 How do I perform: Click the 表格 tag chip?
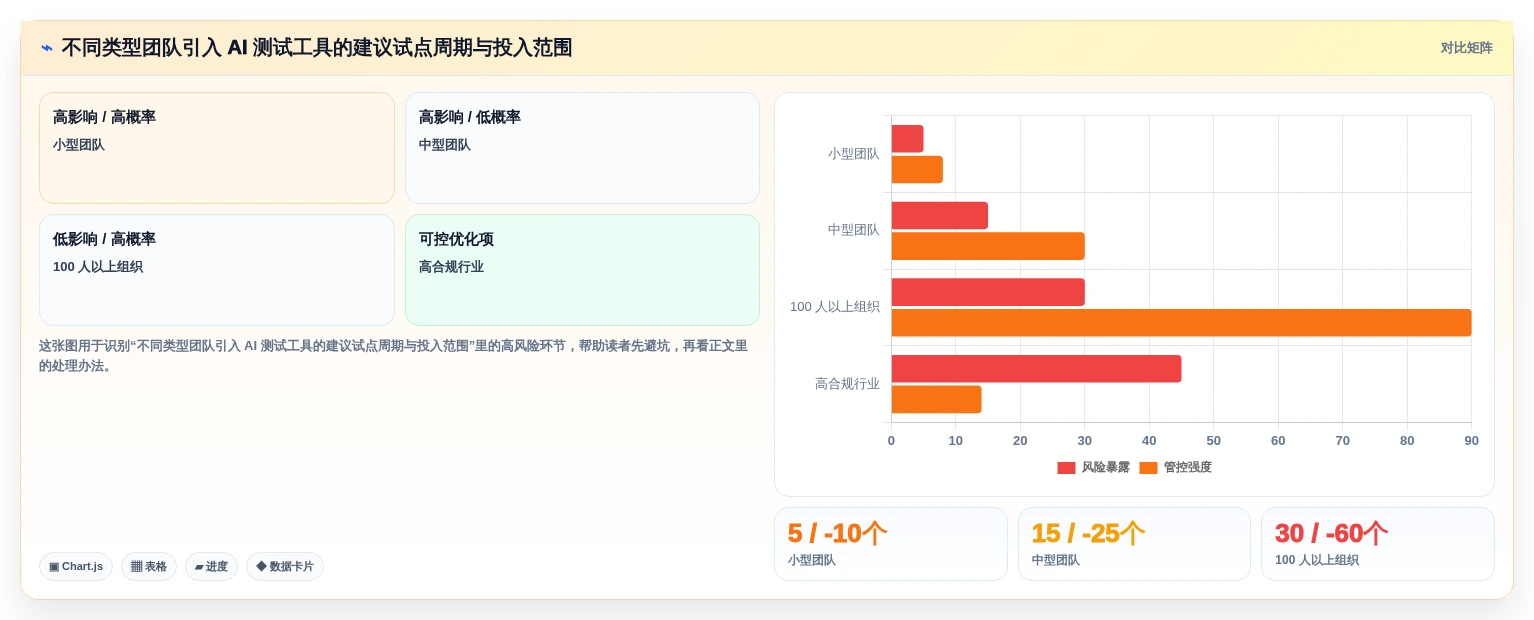point(149,567)
